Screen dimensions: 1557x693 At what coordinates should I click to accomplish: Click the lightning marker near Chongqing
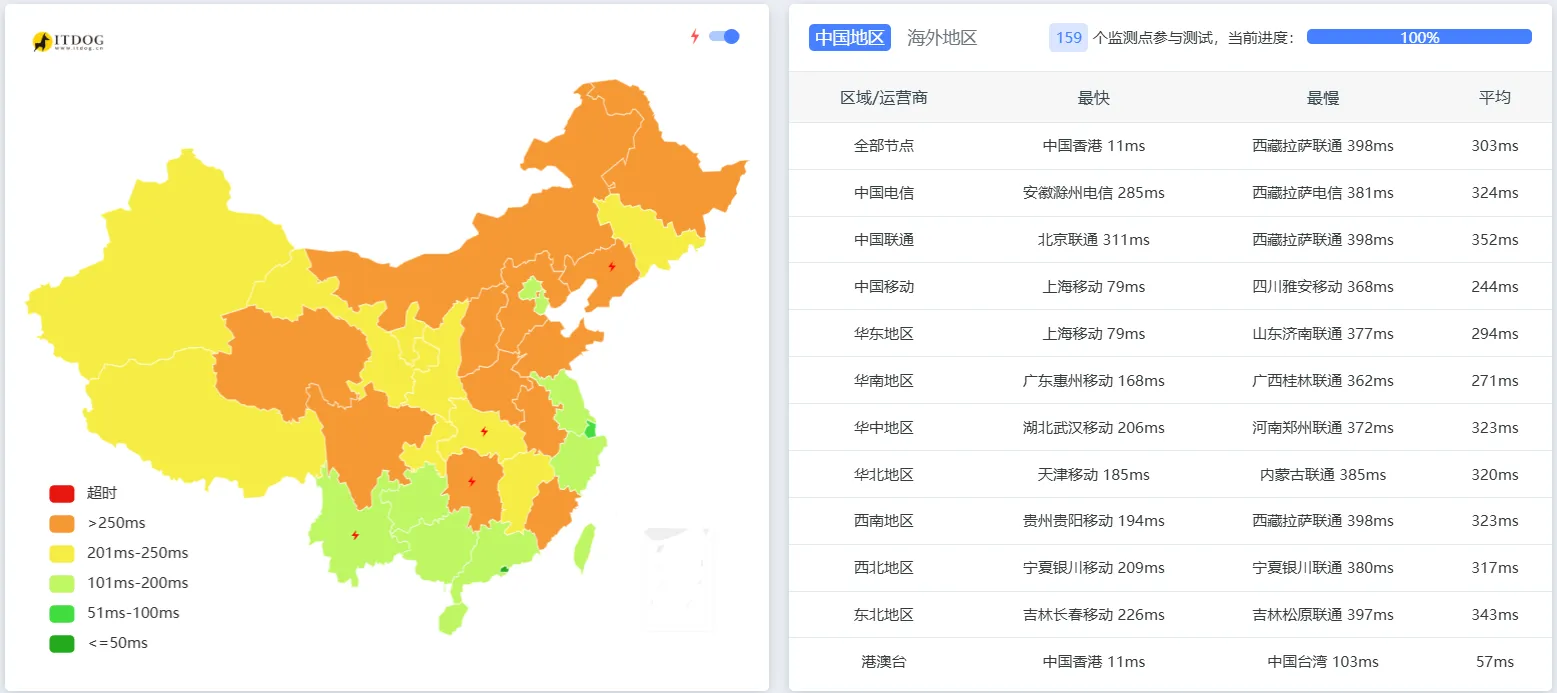[471, 483]
